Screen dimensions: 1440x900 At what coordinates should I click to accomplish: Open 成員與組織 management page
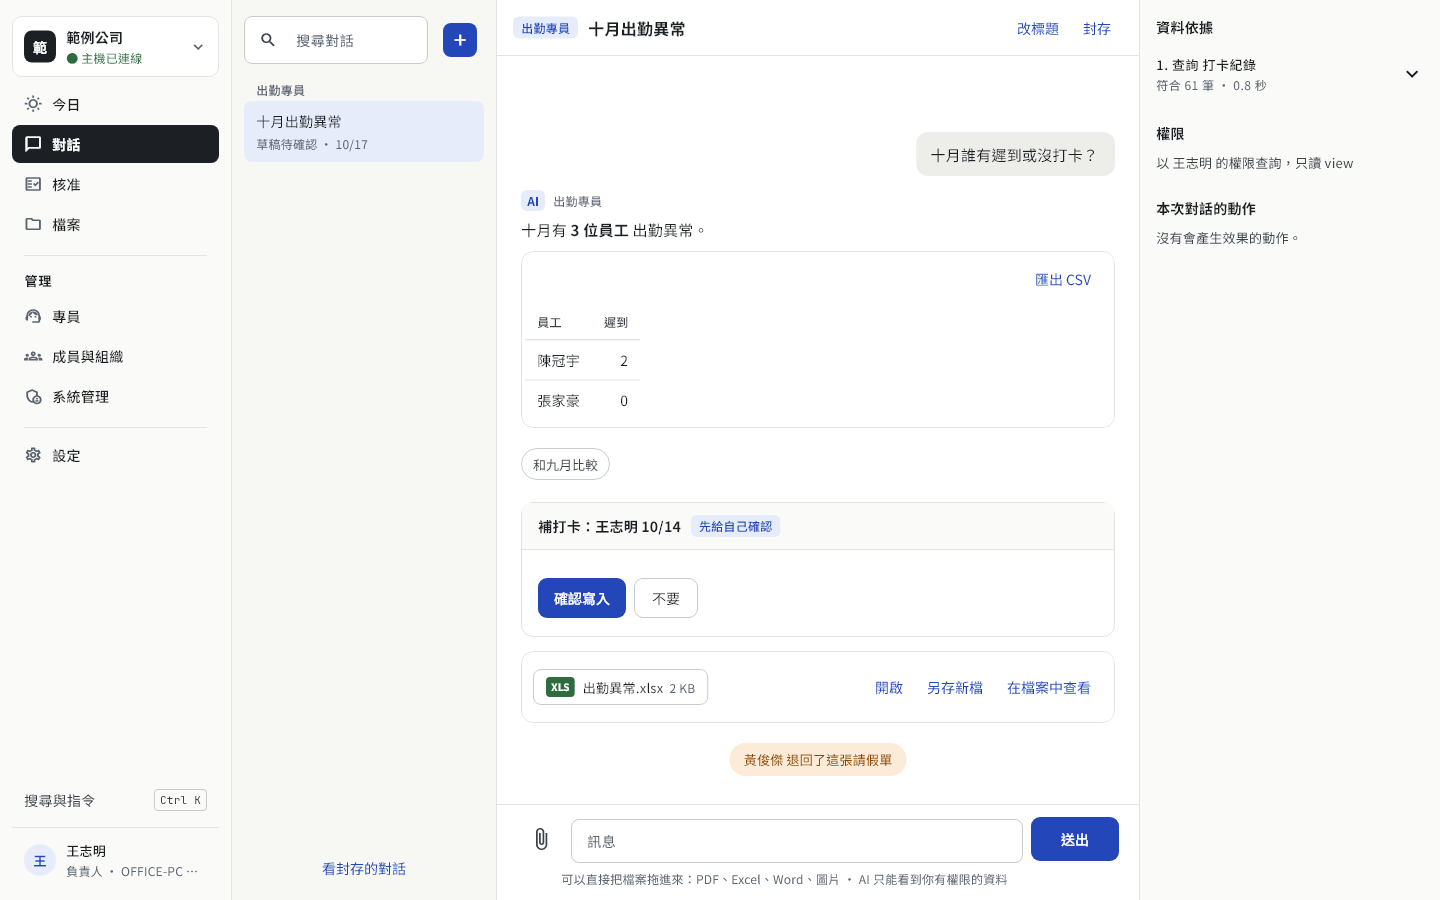(x=115, y=356)
